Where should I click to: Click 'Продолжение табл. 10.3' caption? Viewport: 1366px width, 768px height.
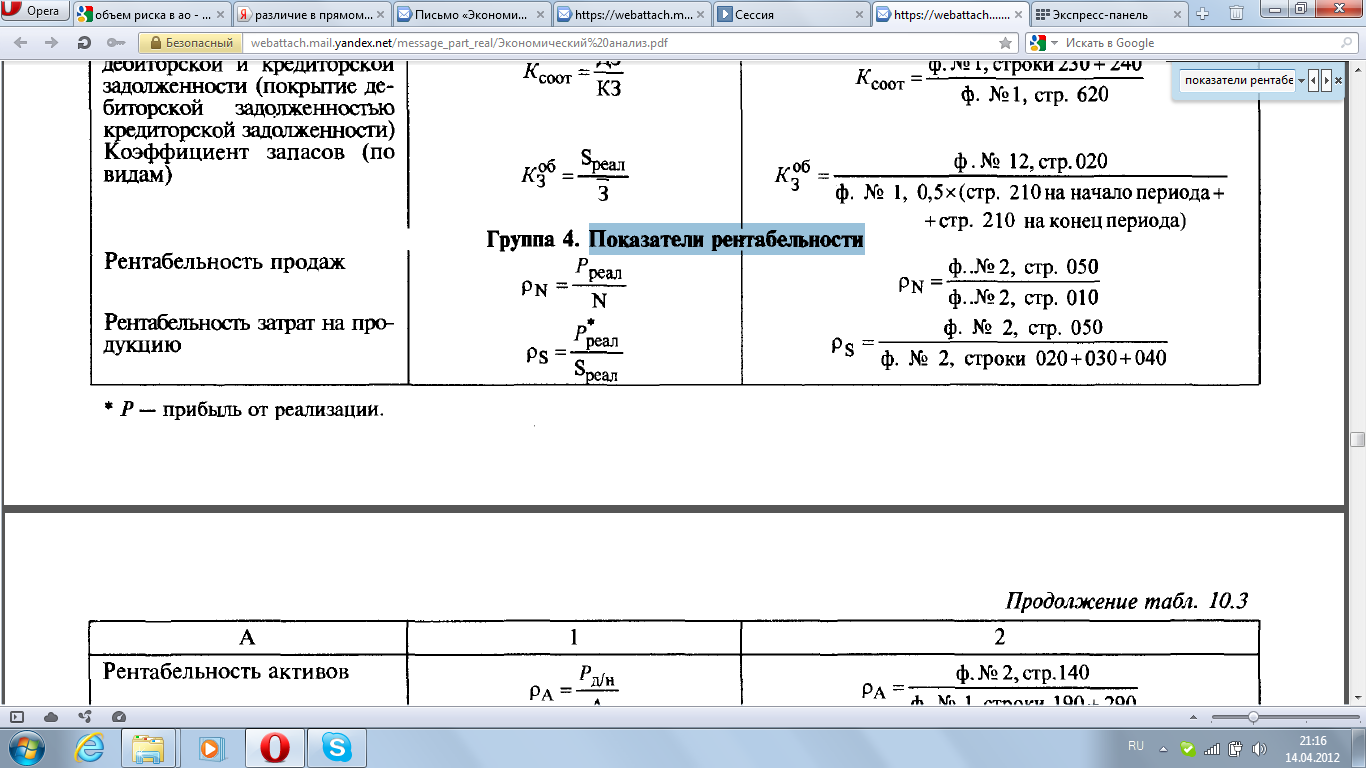click(1126, 600)
